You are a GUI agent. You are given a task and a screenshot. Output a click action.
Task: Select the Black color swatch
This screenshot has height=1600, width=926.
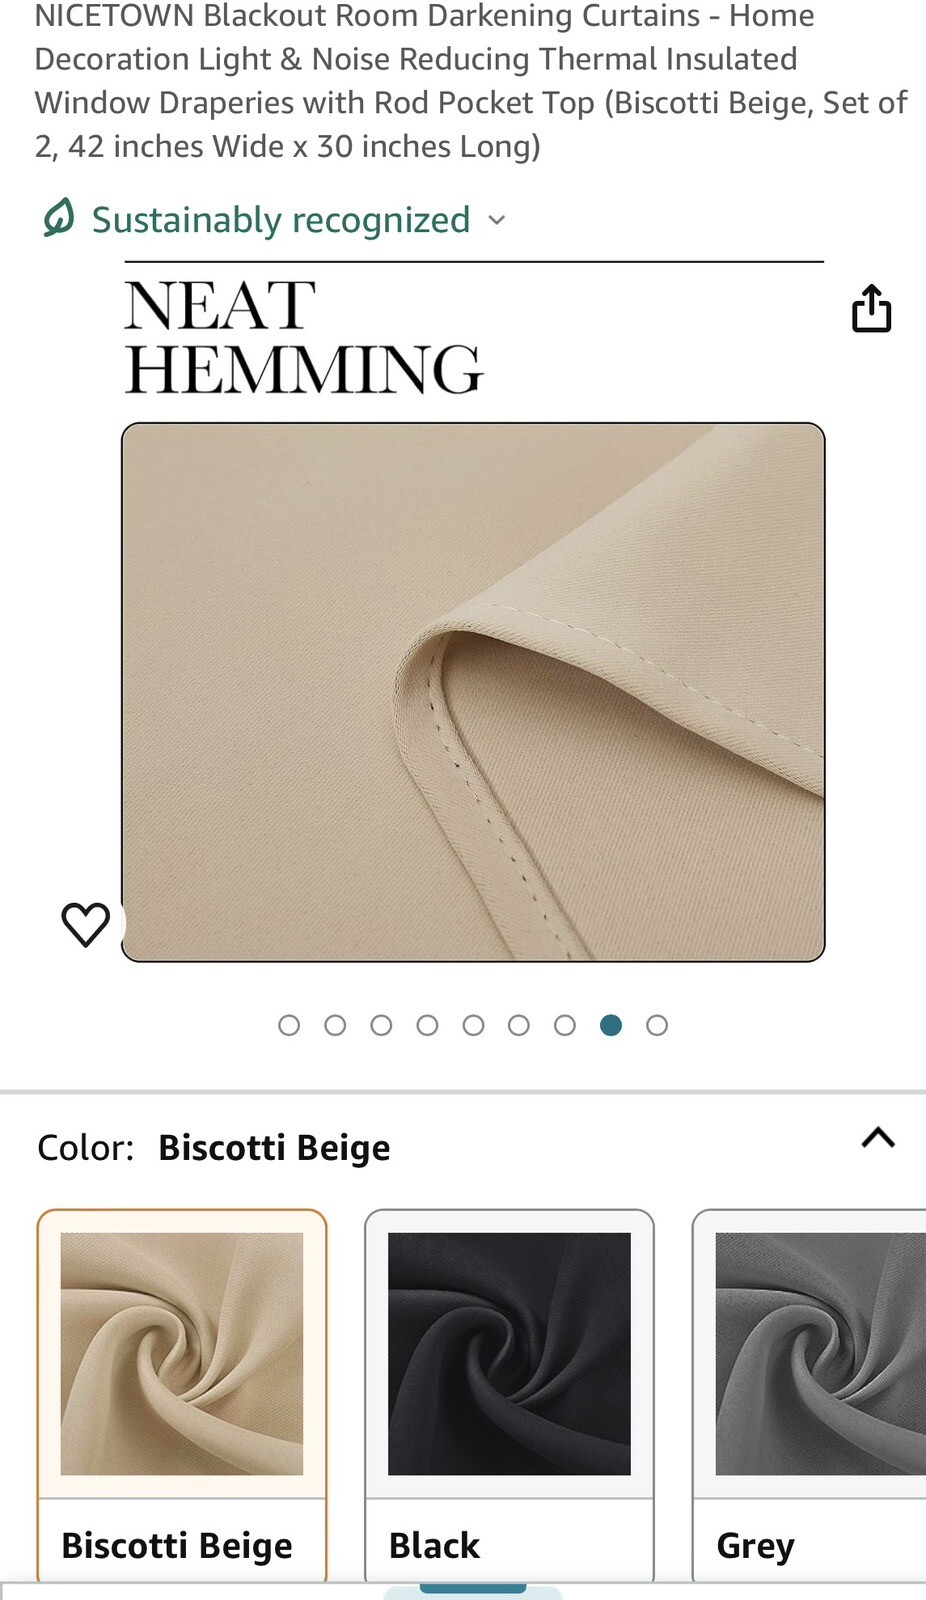click(x=509, y=1395)
